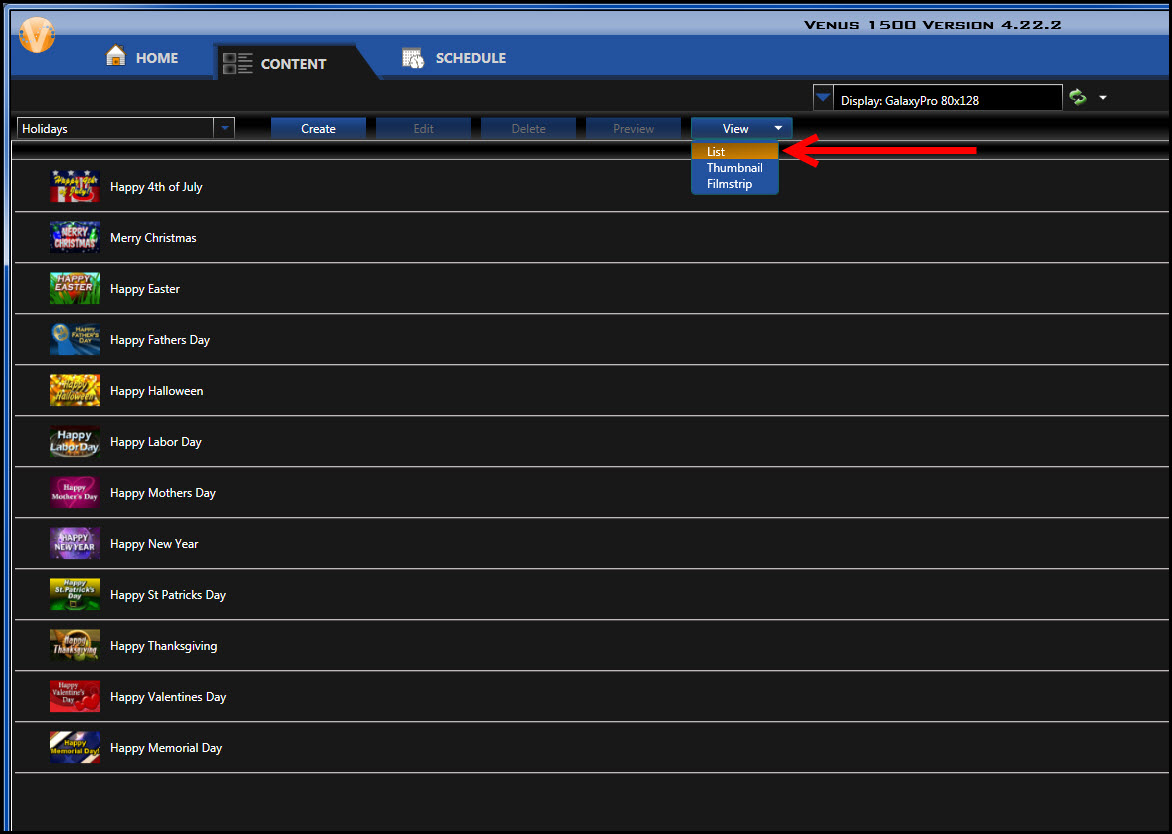Click the Schedule calendar icon
Viewport: 1172px width, 834px height.
[x=413, y=57]
